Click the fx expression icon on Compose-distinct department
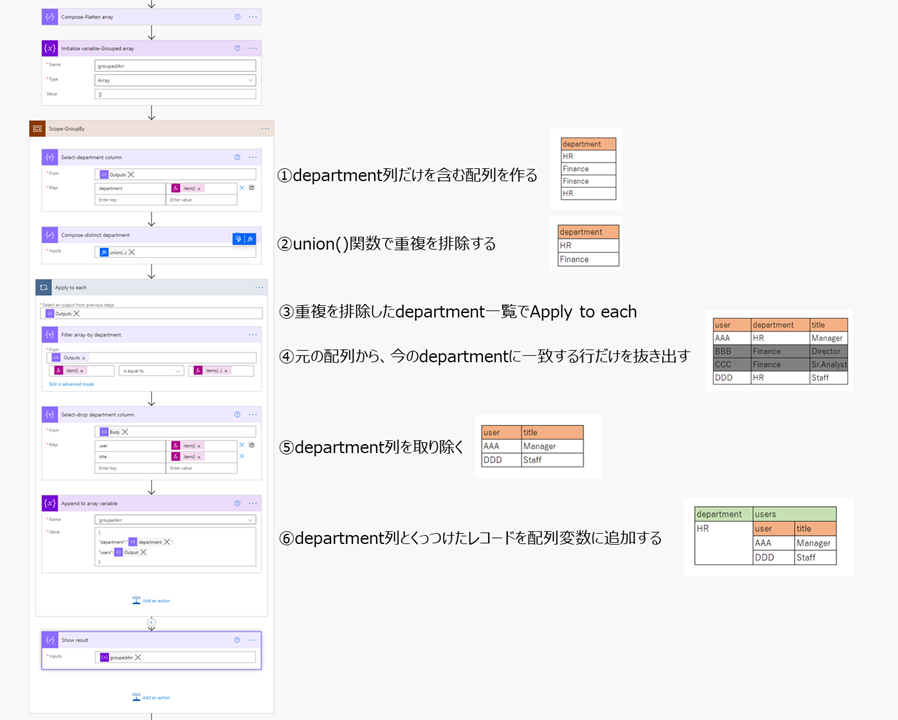Screen dimensions: 898x720 249,238
